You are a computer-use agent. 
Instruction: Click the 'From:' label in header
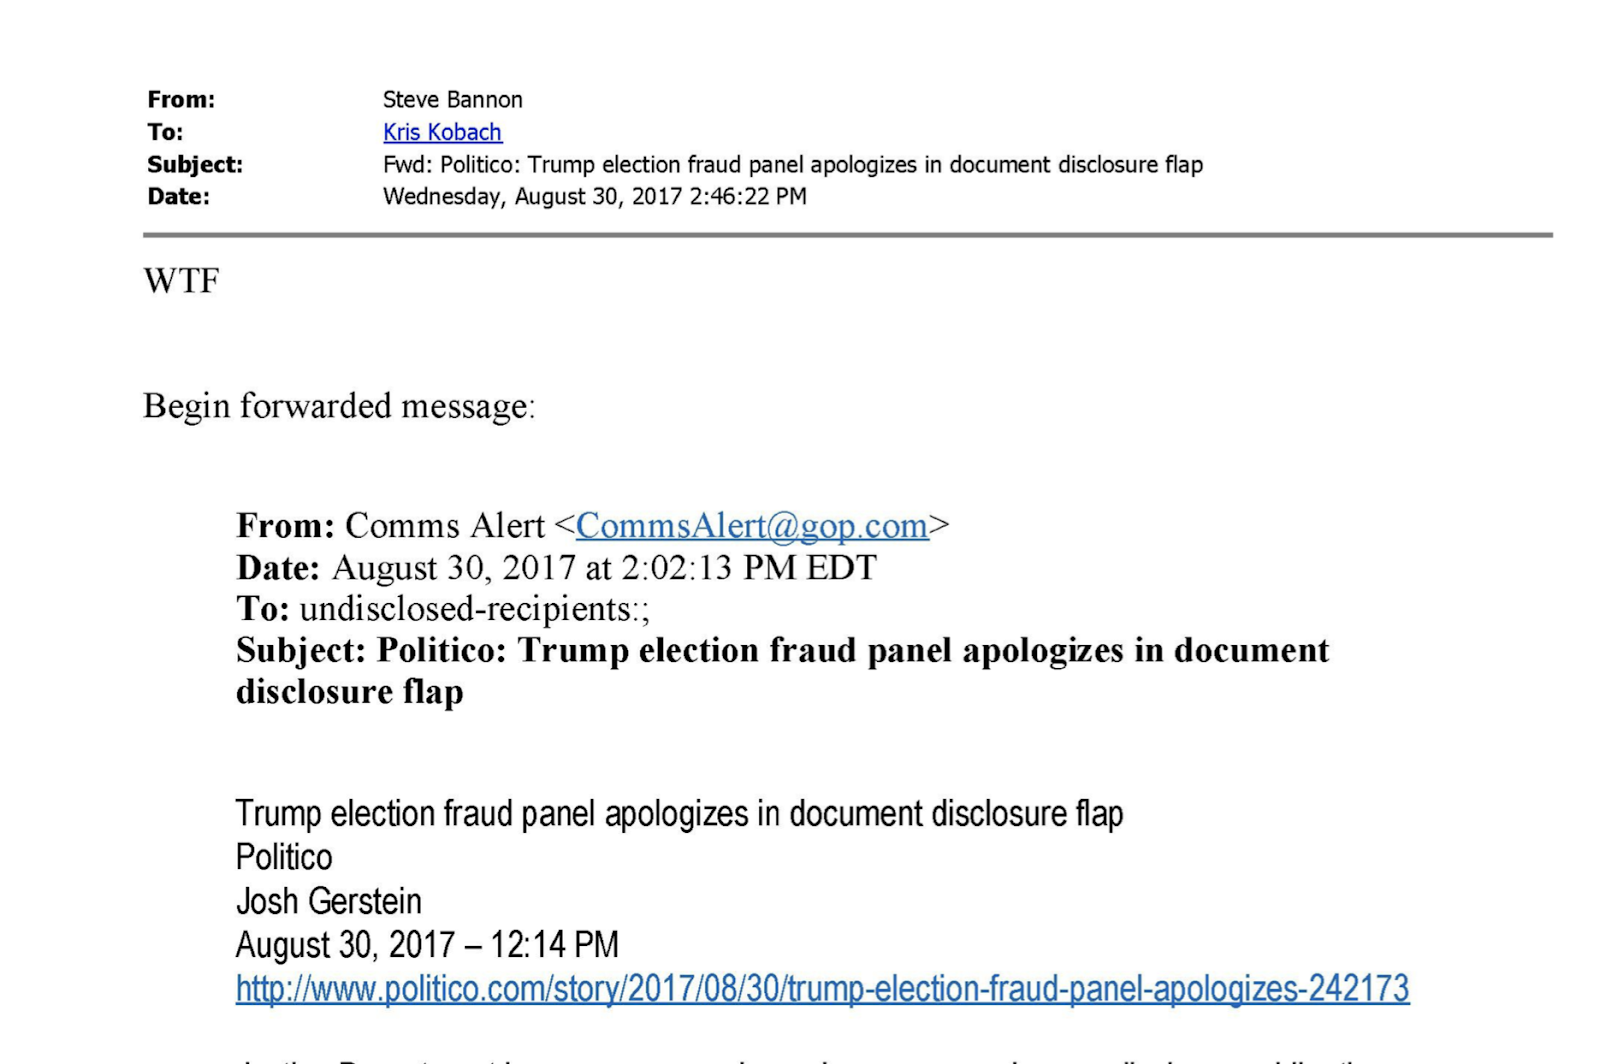(x=181, y=100)
